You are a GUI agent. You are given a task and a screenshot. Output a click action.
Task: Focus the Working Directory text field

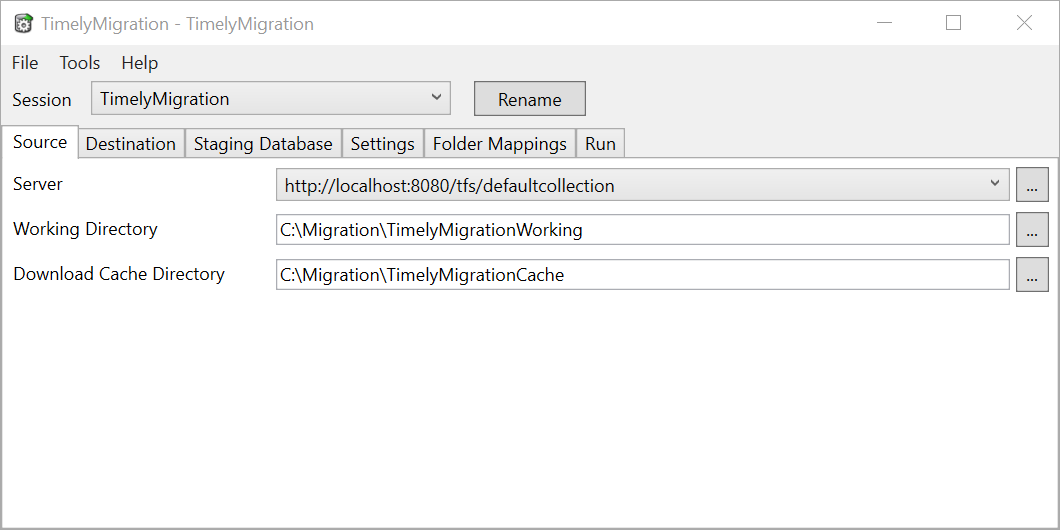[642, 230]
